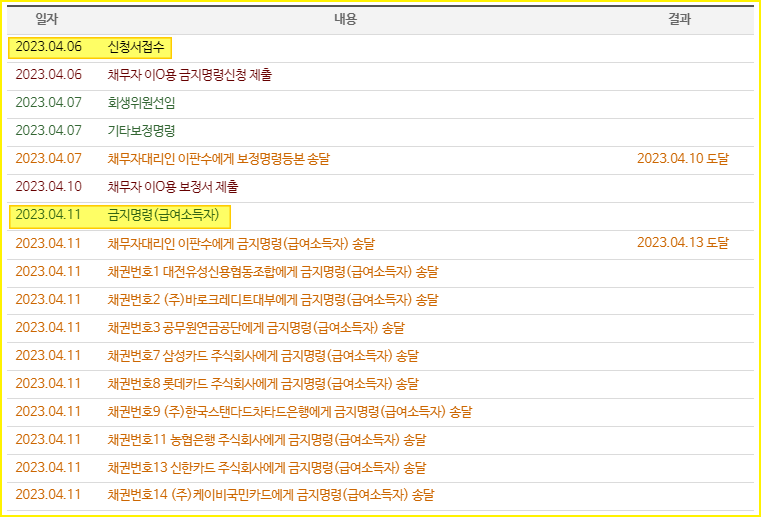Click date 2023.04.11 of 채권번호7 삼성카드 row

48,355
